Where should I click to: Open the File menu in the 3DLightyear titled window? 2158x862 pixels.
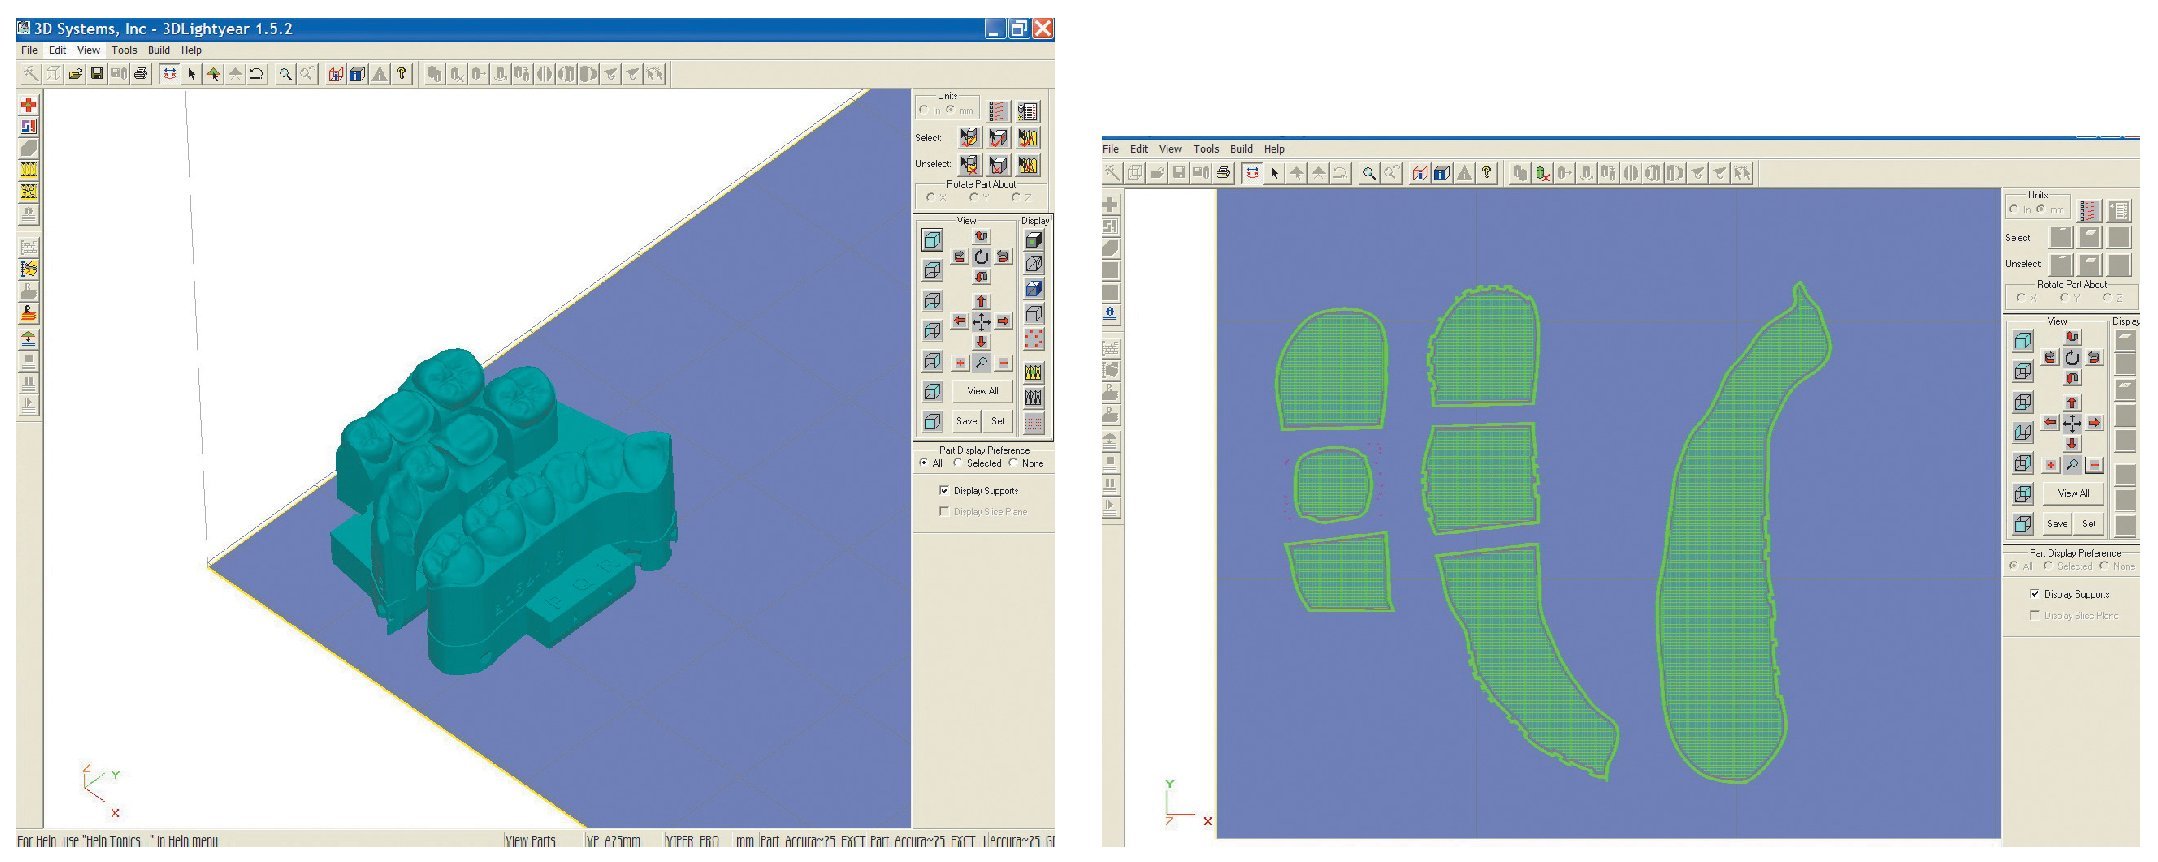[x=30, y=50]
